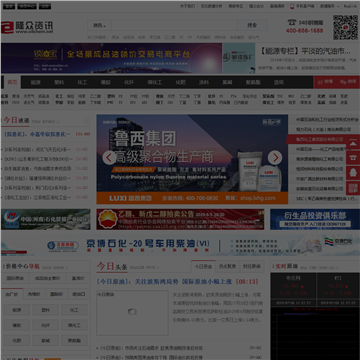
Task: Click the 隆众资讯 site logo
Action: pos(27,27)
